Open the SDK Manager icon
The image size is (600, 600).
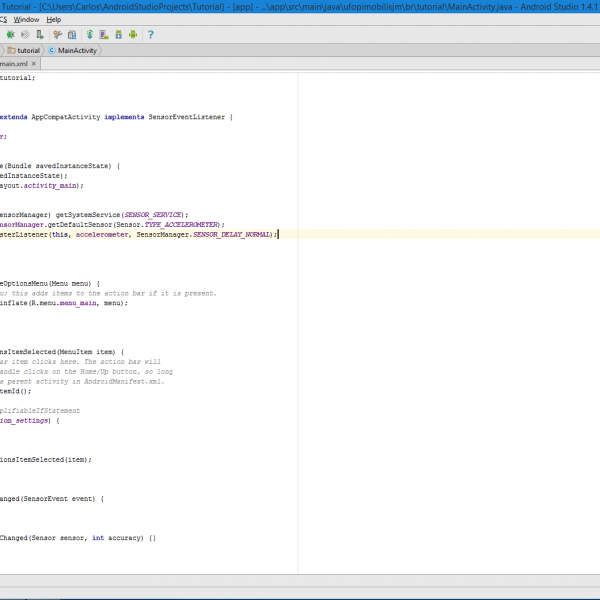118,35
